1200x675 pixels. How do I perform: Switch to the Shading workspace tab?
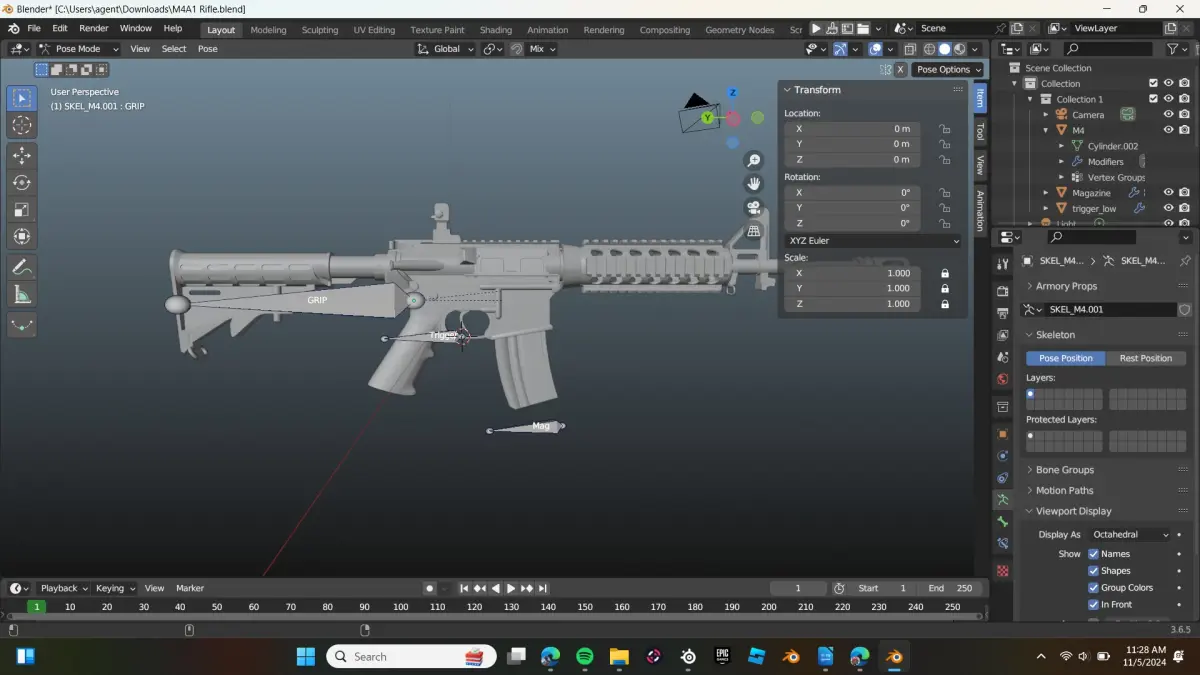click(495, 30)
